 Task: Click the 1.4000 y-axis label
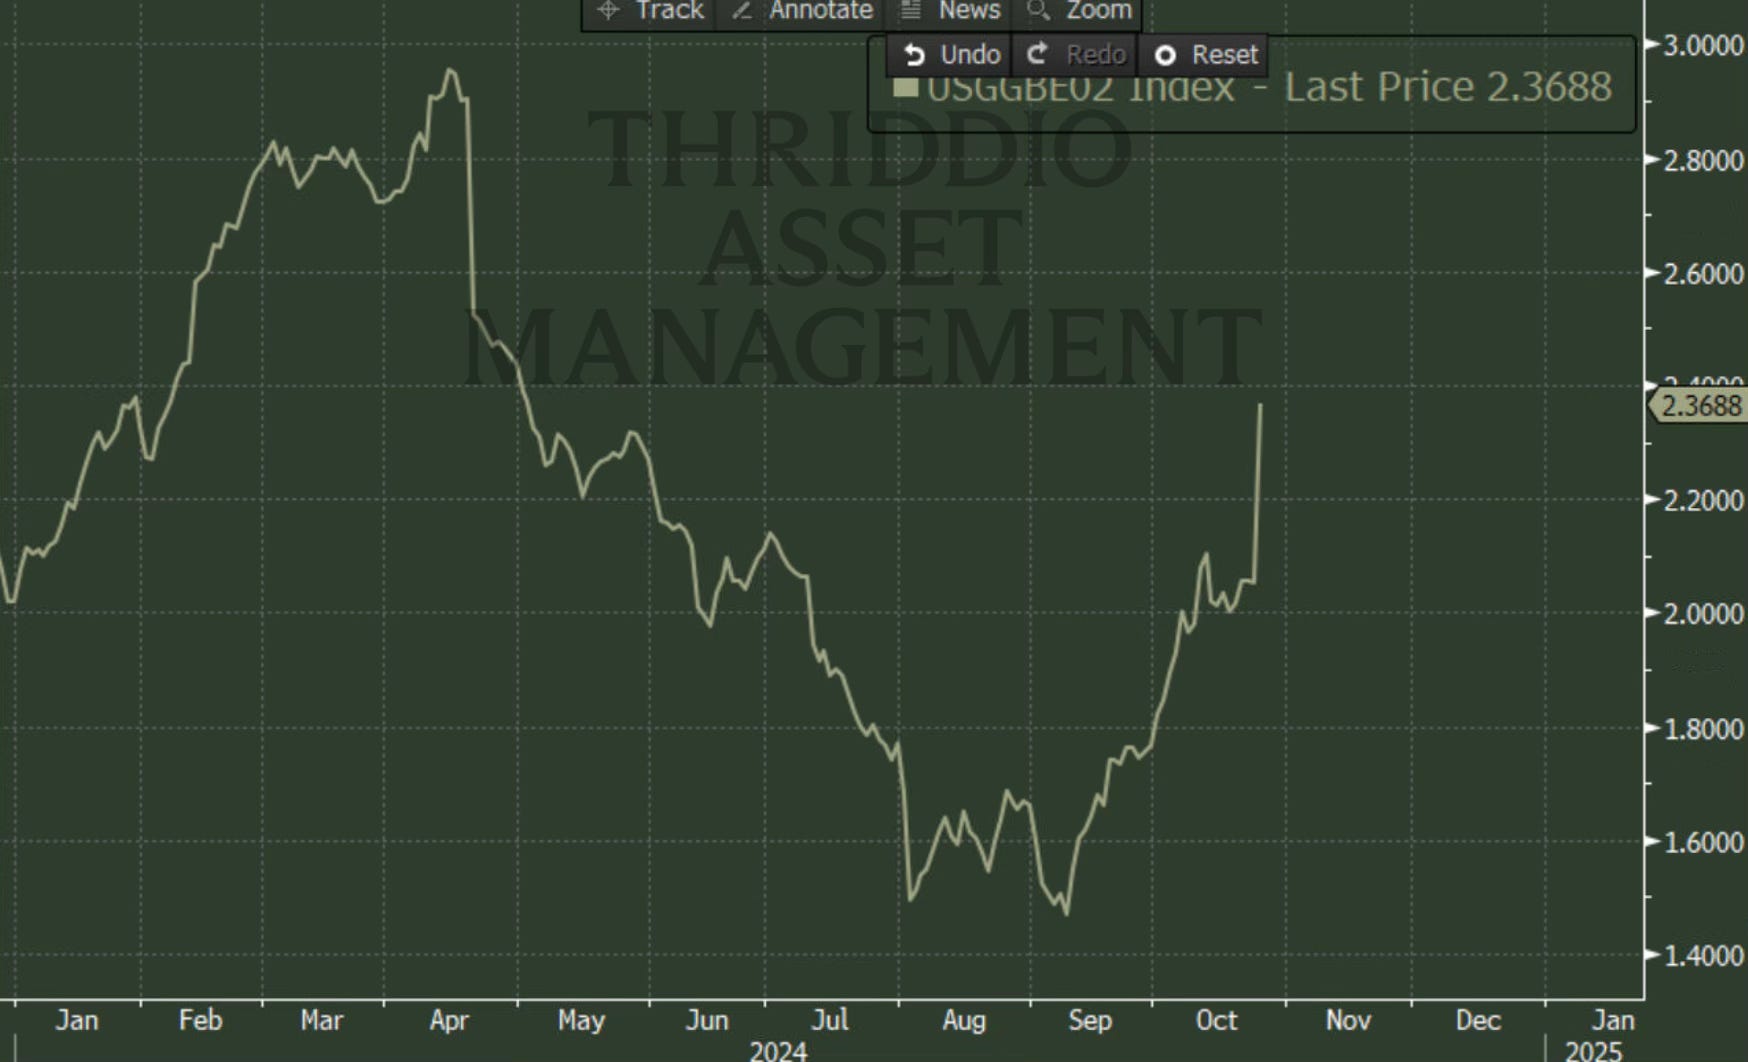coord(1703,956)
